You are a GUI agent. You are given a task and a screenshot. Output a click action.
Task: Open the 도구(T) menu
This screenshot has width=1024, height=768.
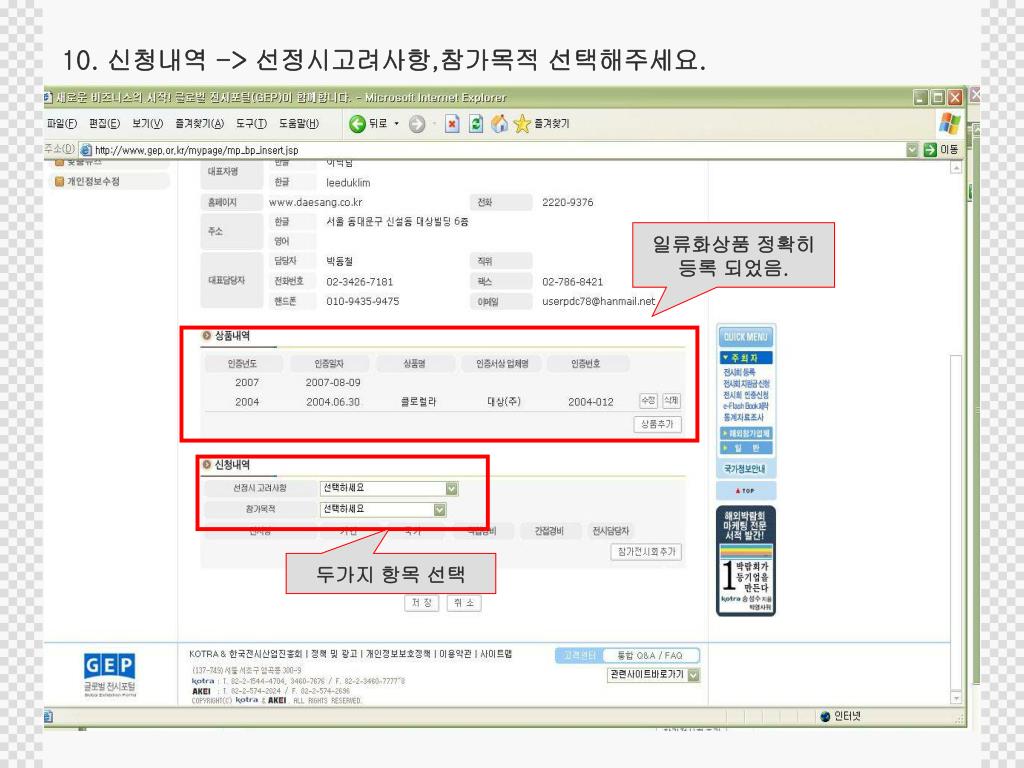tap(251, 123)
